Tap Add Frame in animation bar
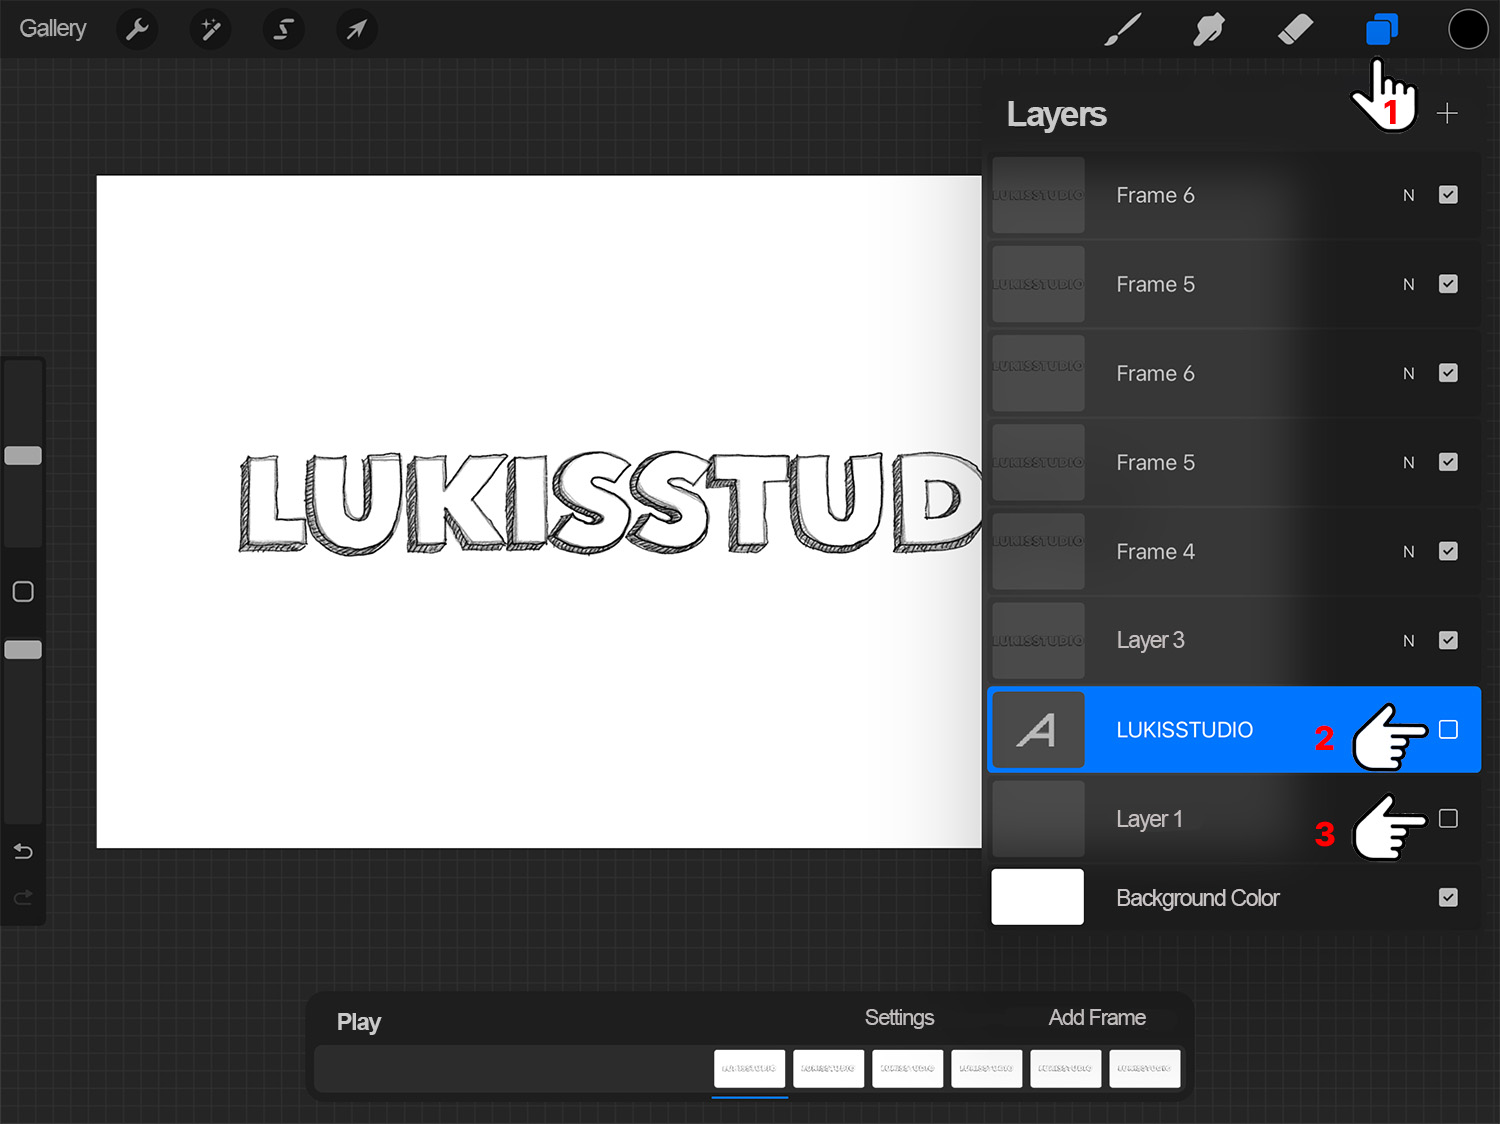 [1096, 1017]
